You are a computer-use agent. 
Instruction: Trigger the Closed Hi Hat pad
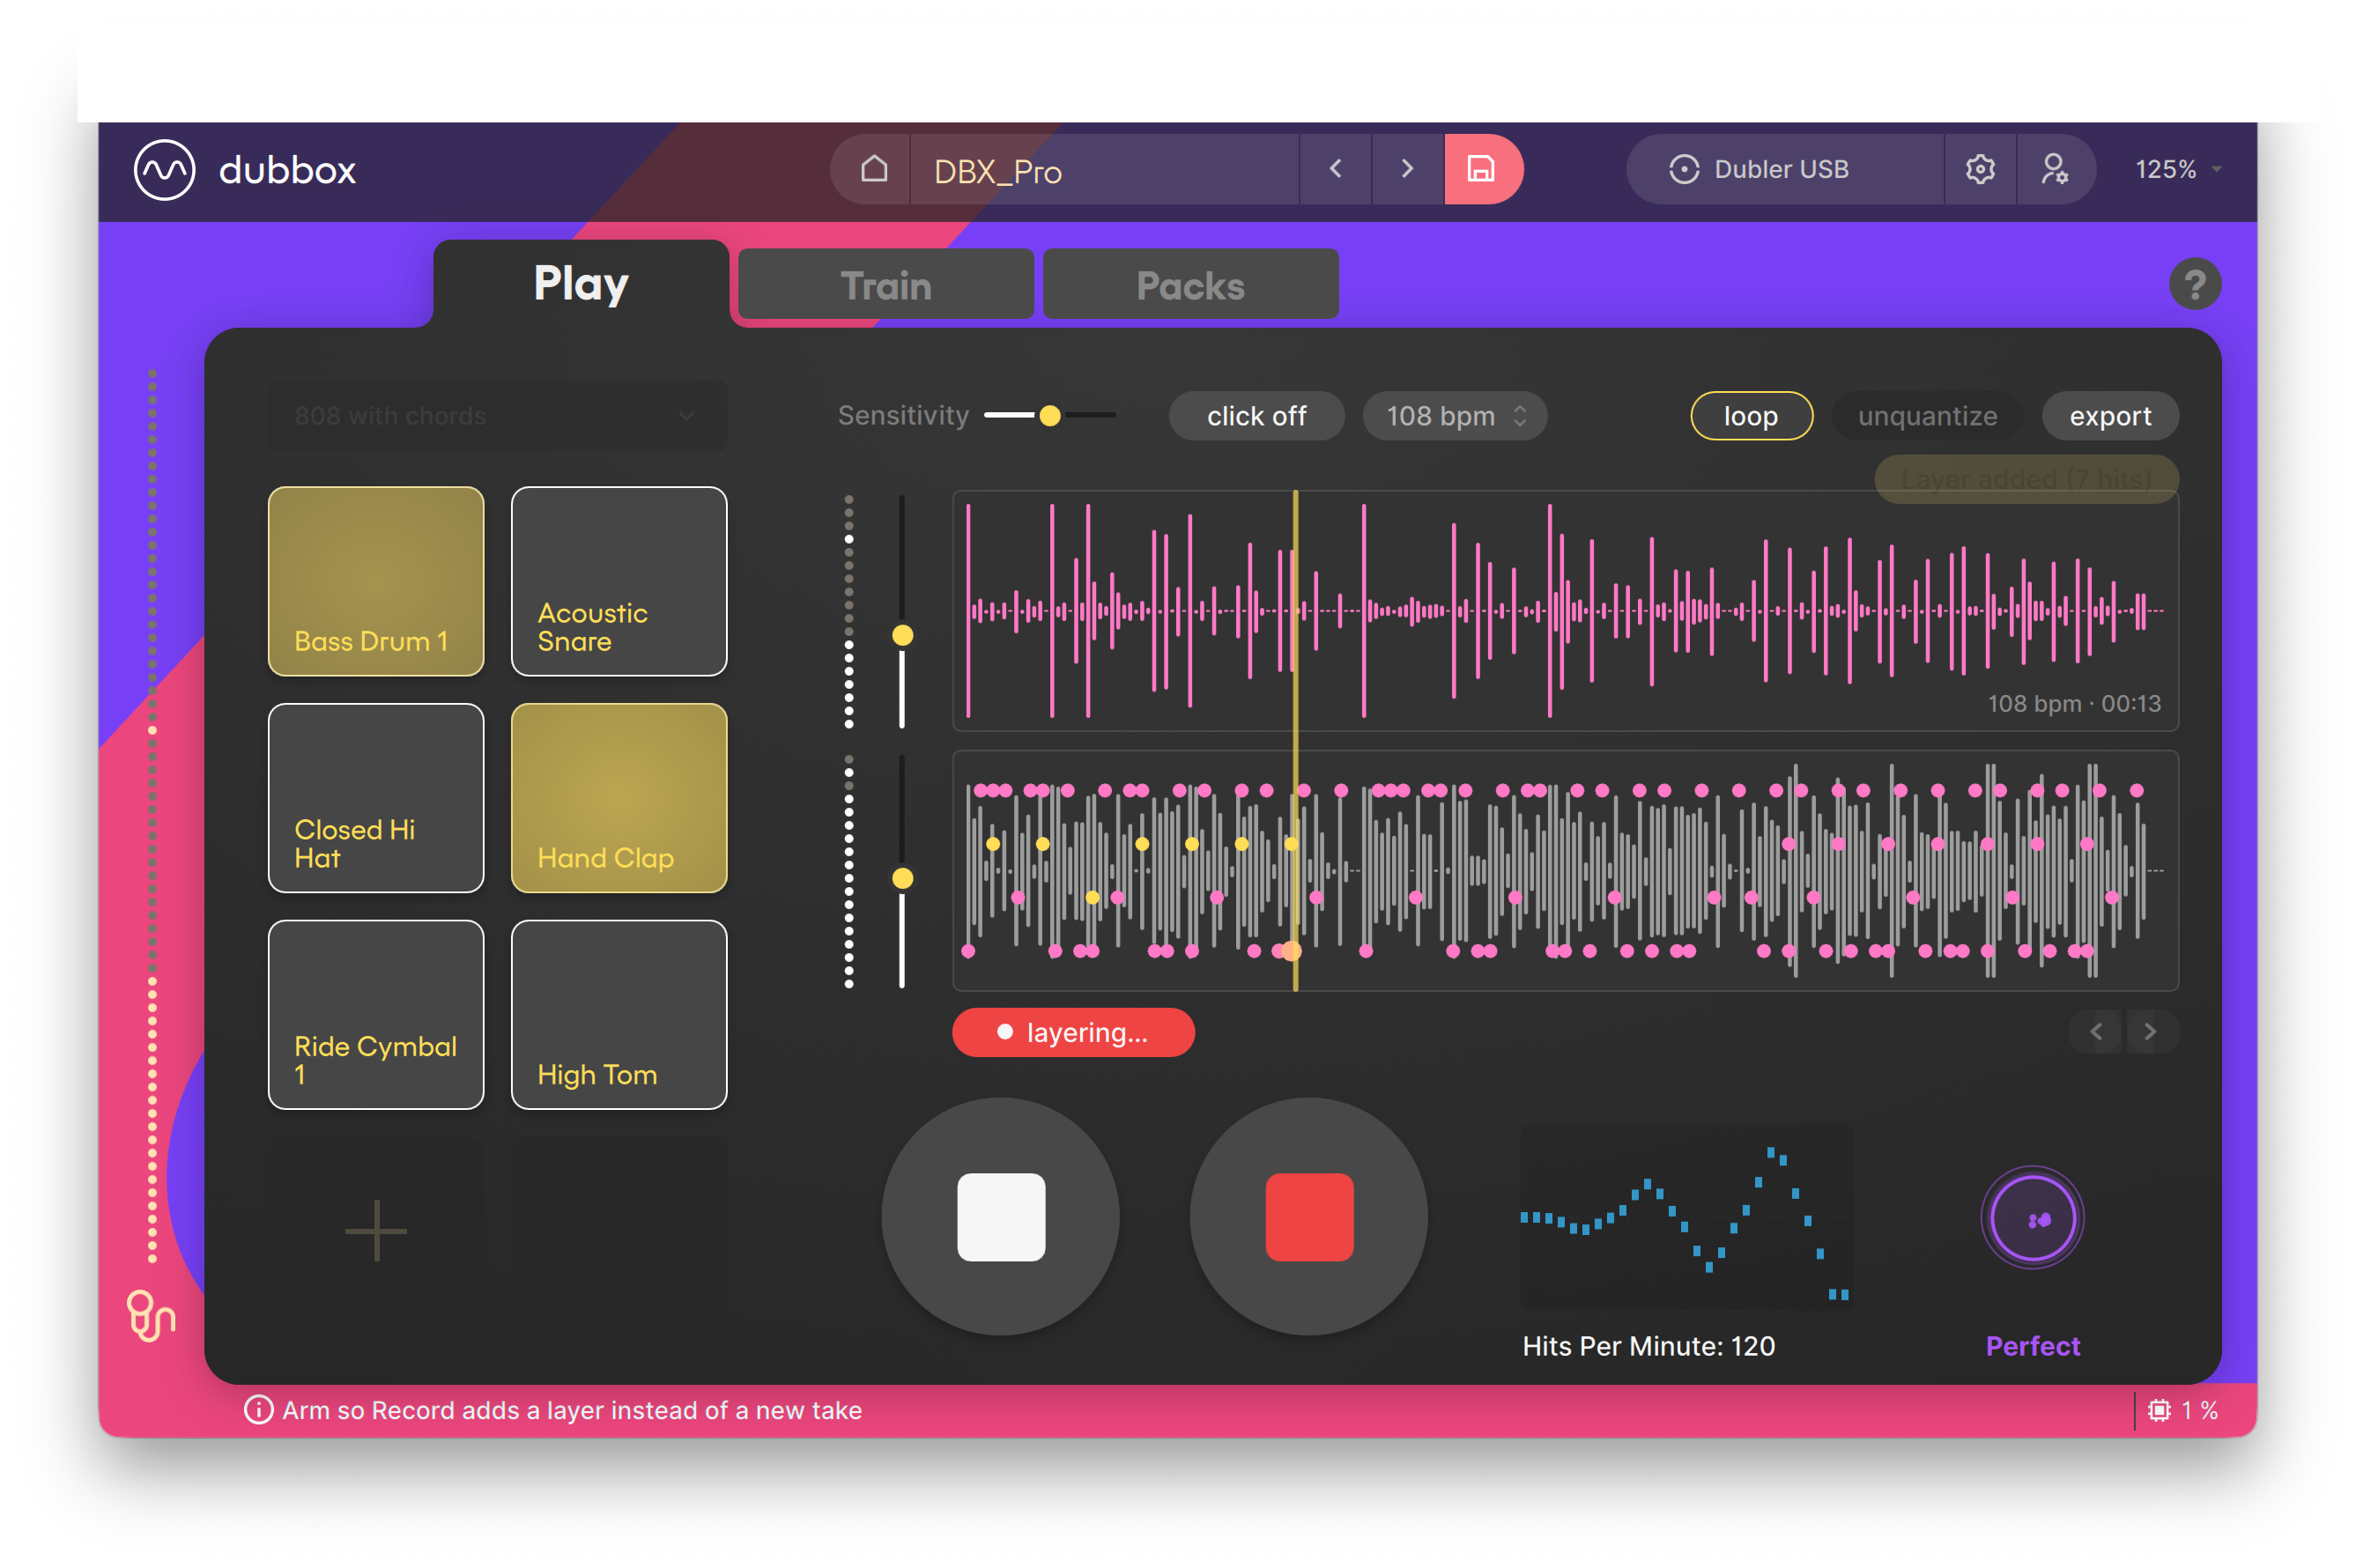tap(376, 798)
